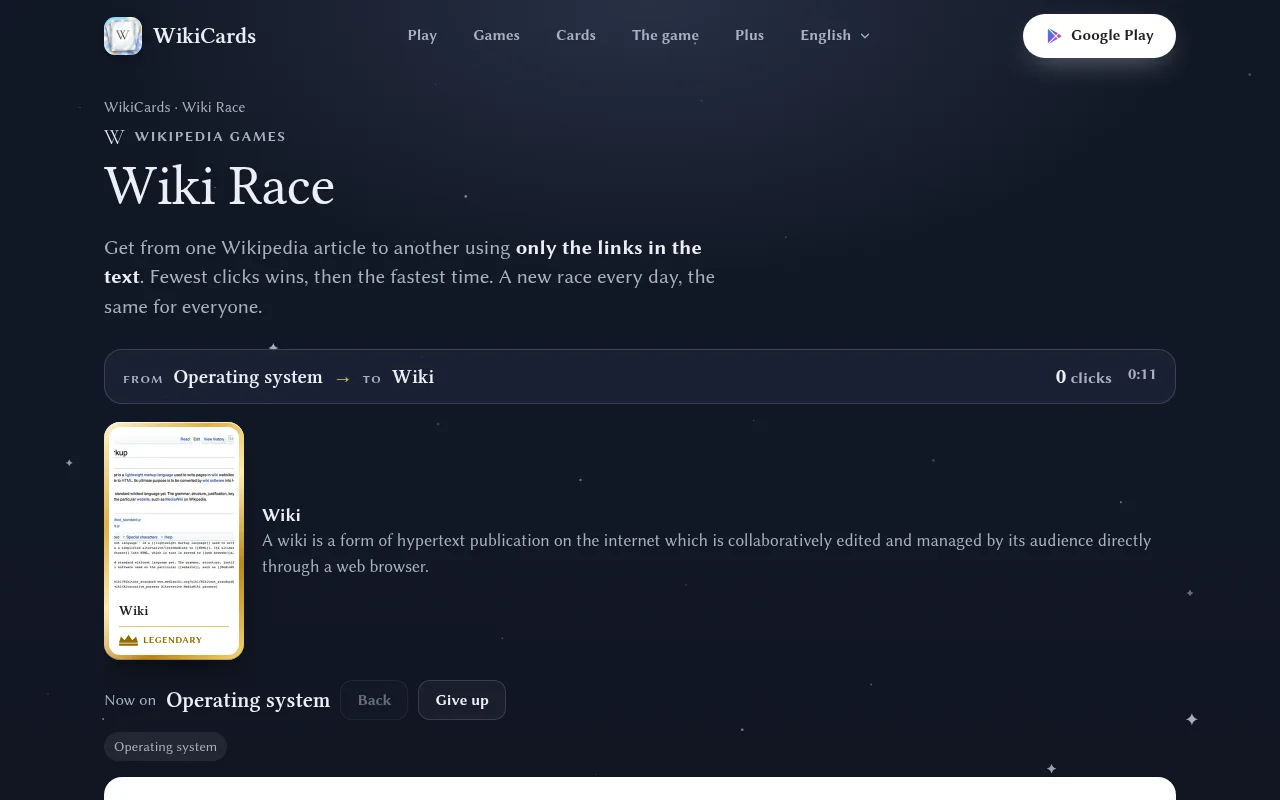Click the arrow between start and target
Screen dimensions: 1280x800
click(x=343, y=378)
